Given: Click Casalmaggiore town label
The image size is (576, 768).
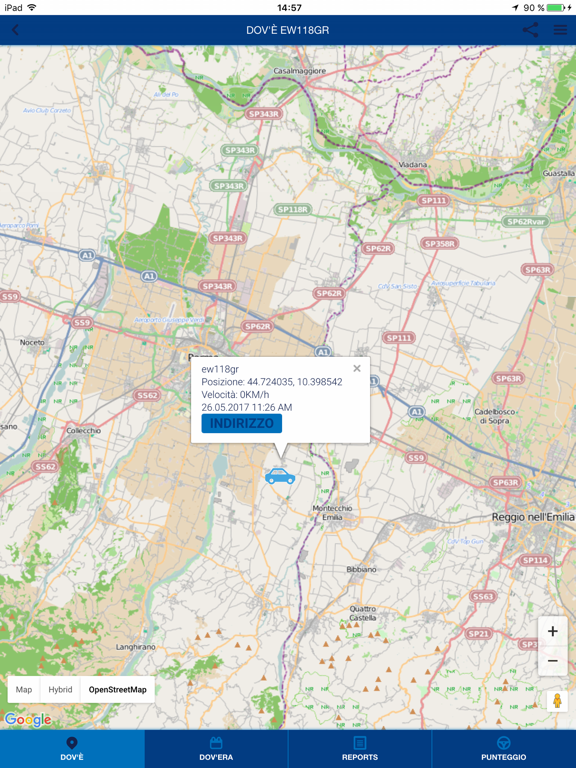Looking at the screenshot, I should (299, 71).
